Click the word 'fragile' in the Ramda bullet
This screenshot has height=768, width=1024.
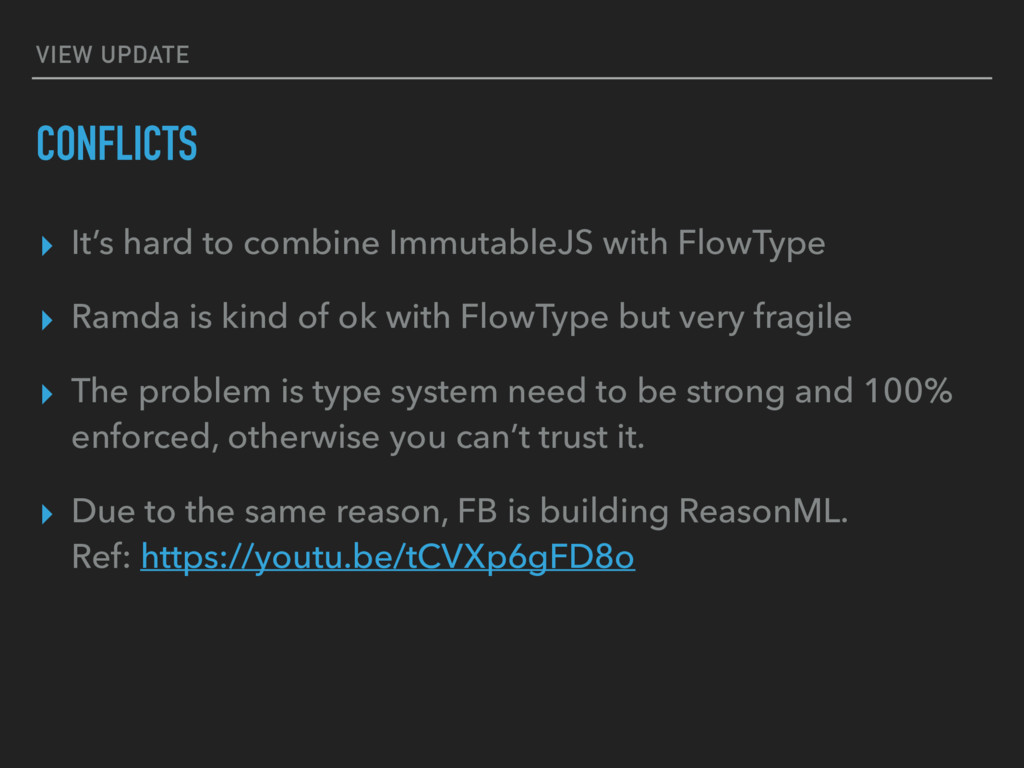click(x=803, y=317)
